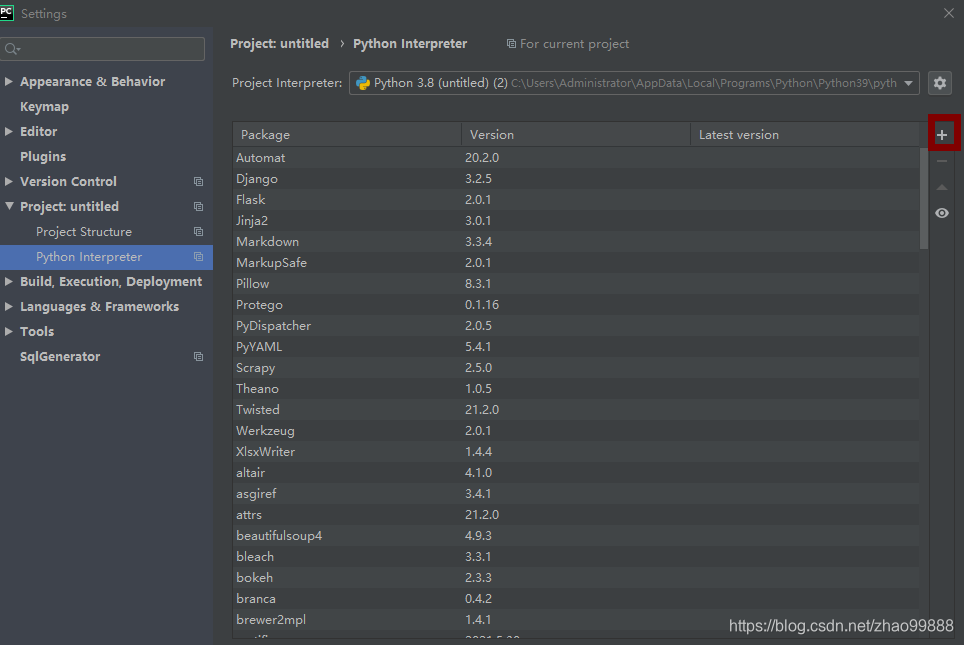
Task: Click project-level icon beside Project Structure
Action: 198,232
